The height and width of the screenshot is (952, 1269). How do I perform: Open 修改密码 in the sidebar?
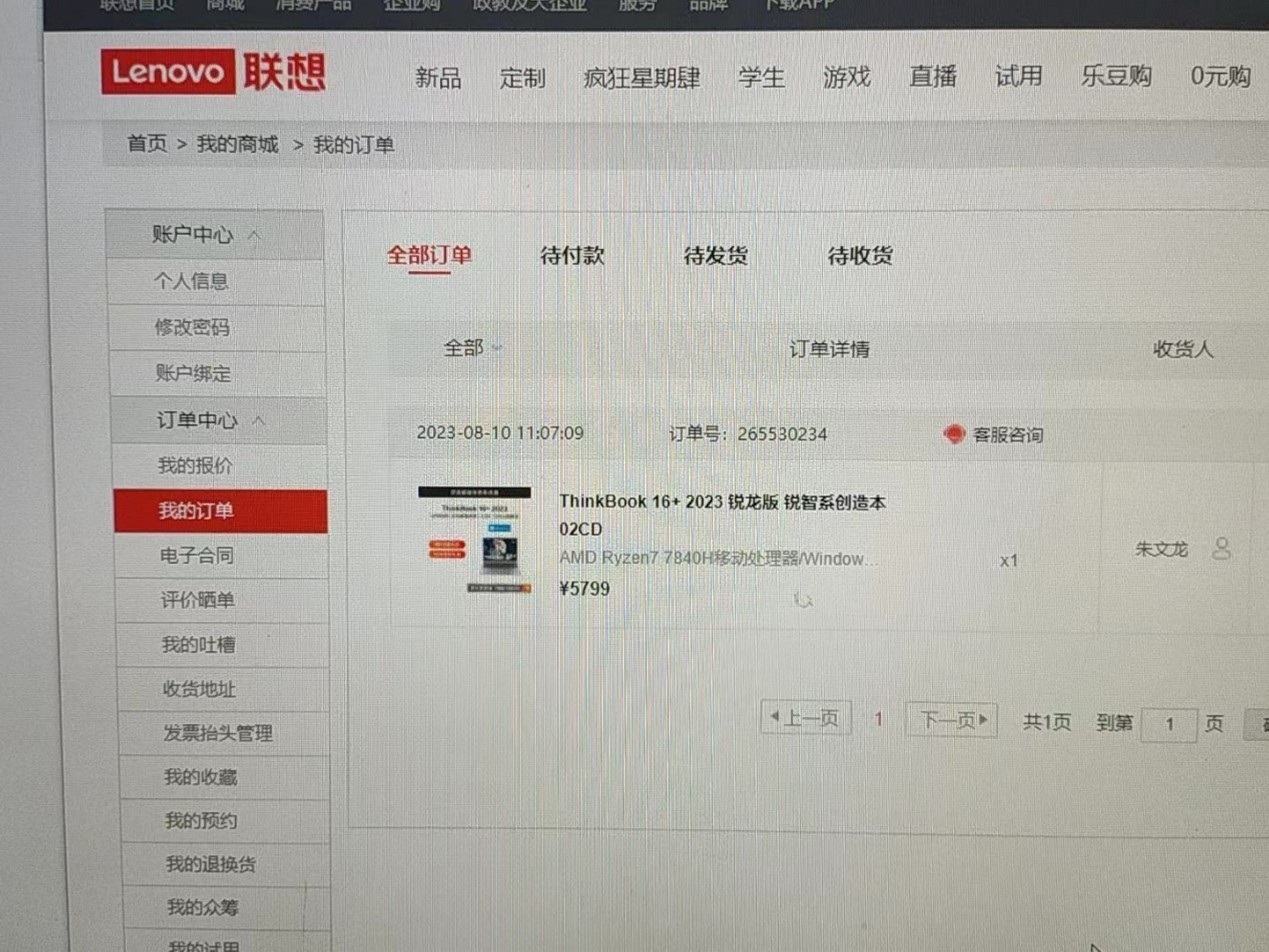[x=191, y=327]
